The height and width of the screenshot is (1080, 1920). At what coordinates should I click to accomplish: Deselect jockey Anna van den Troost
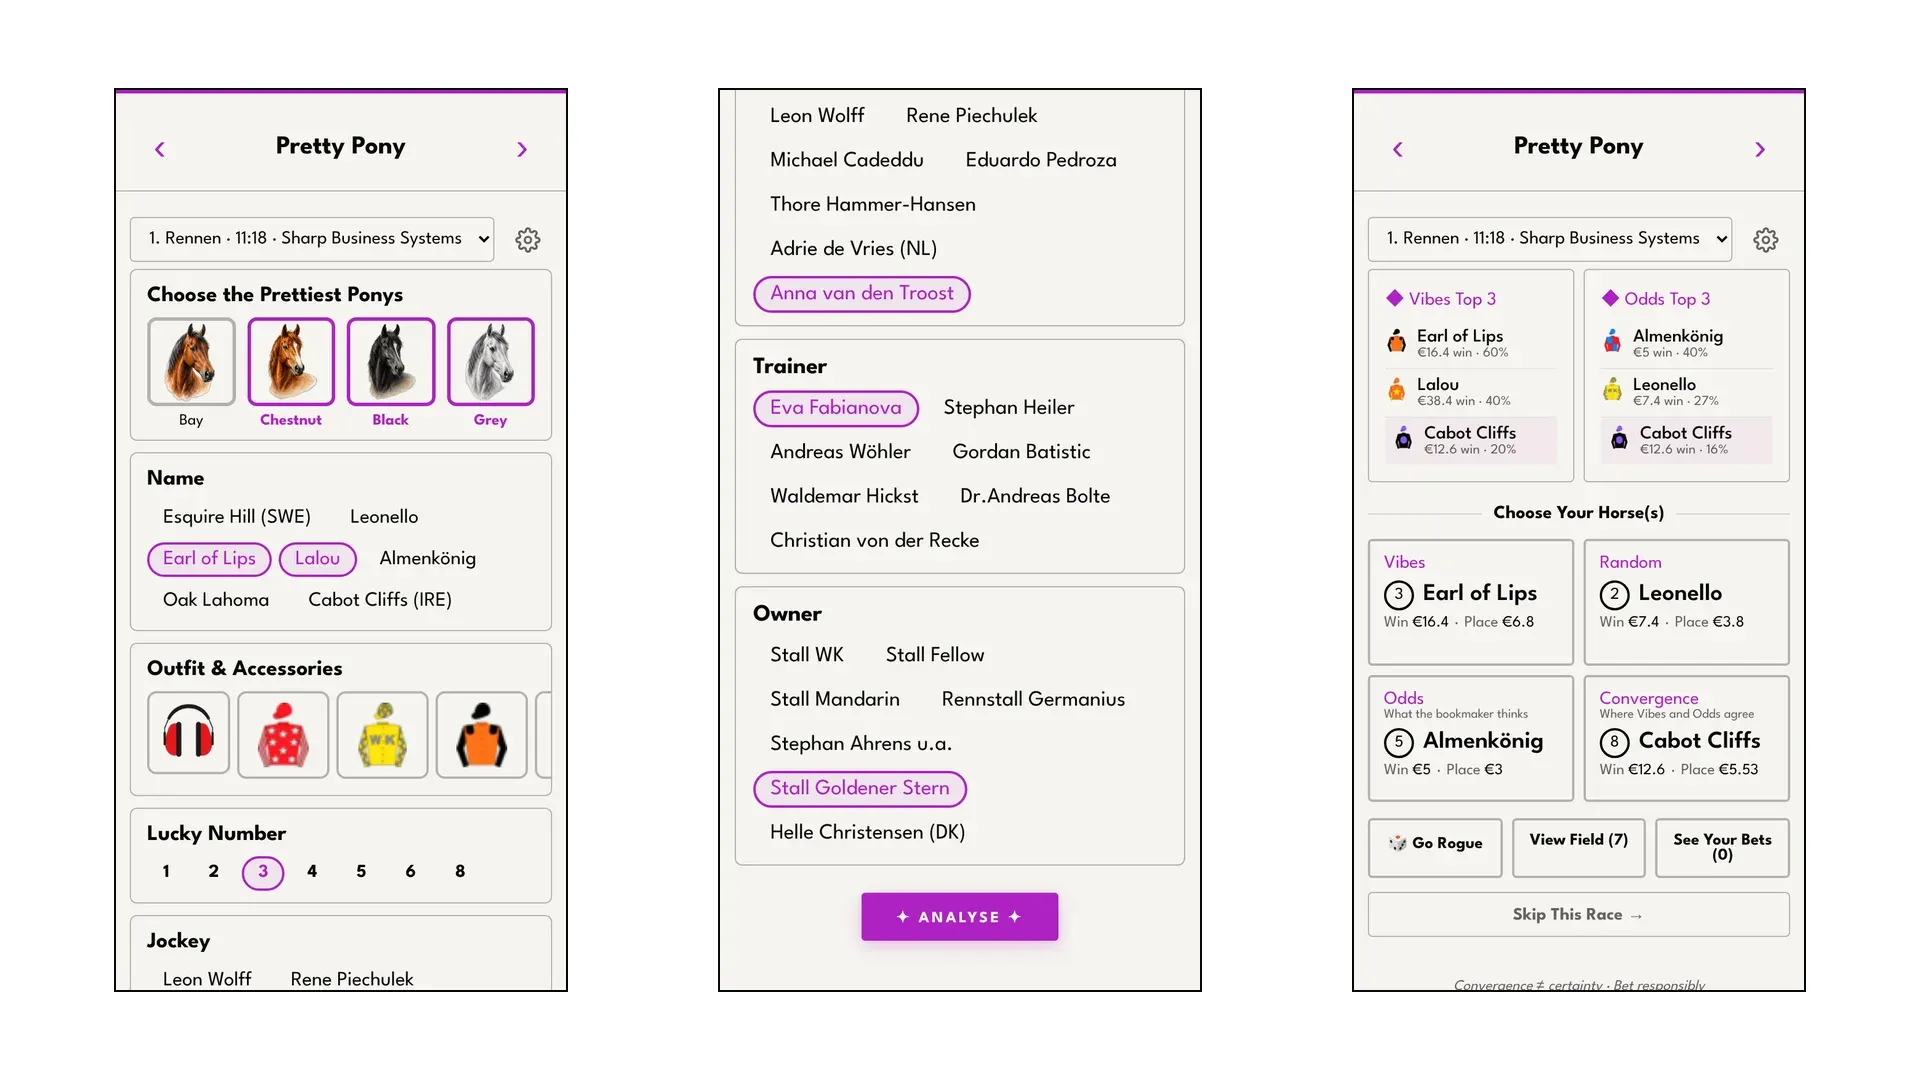pyautogui.click(x=861, y=294)
